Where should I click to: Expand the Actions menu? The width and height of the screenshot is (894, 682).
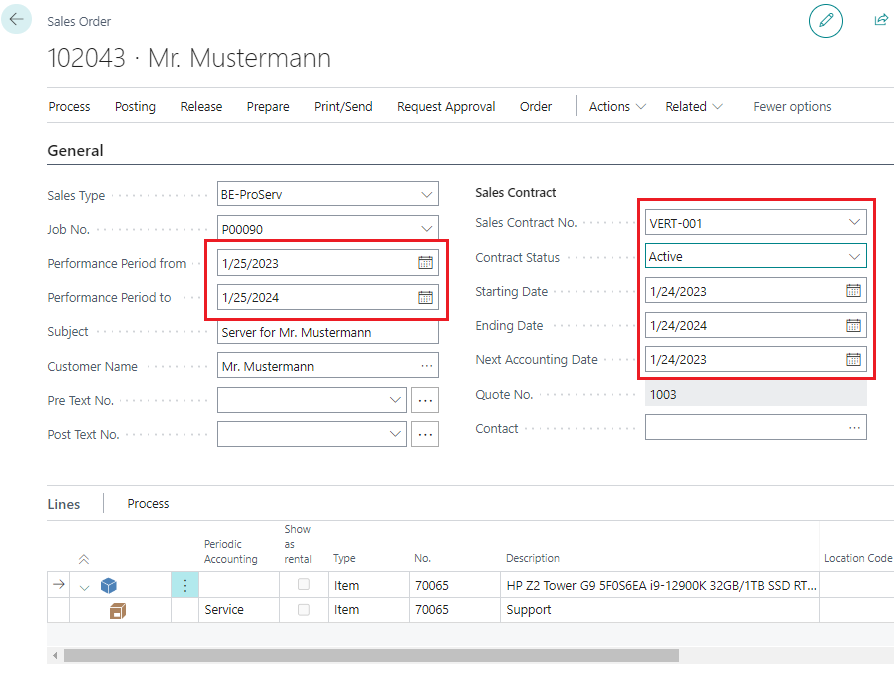coord(617,107)
